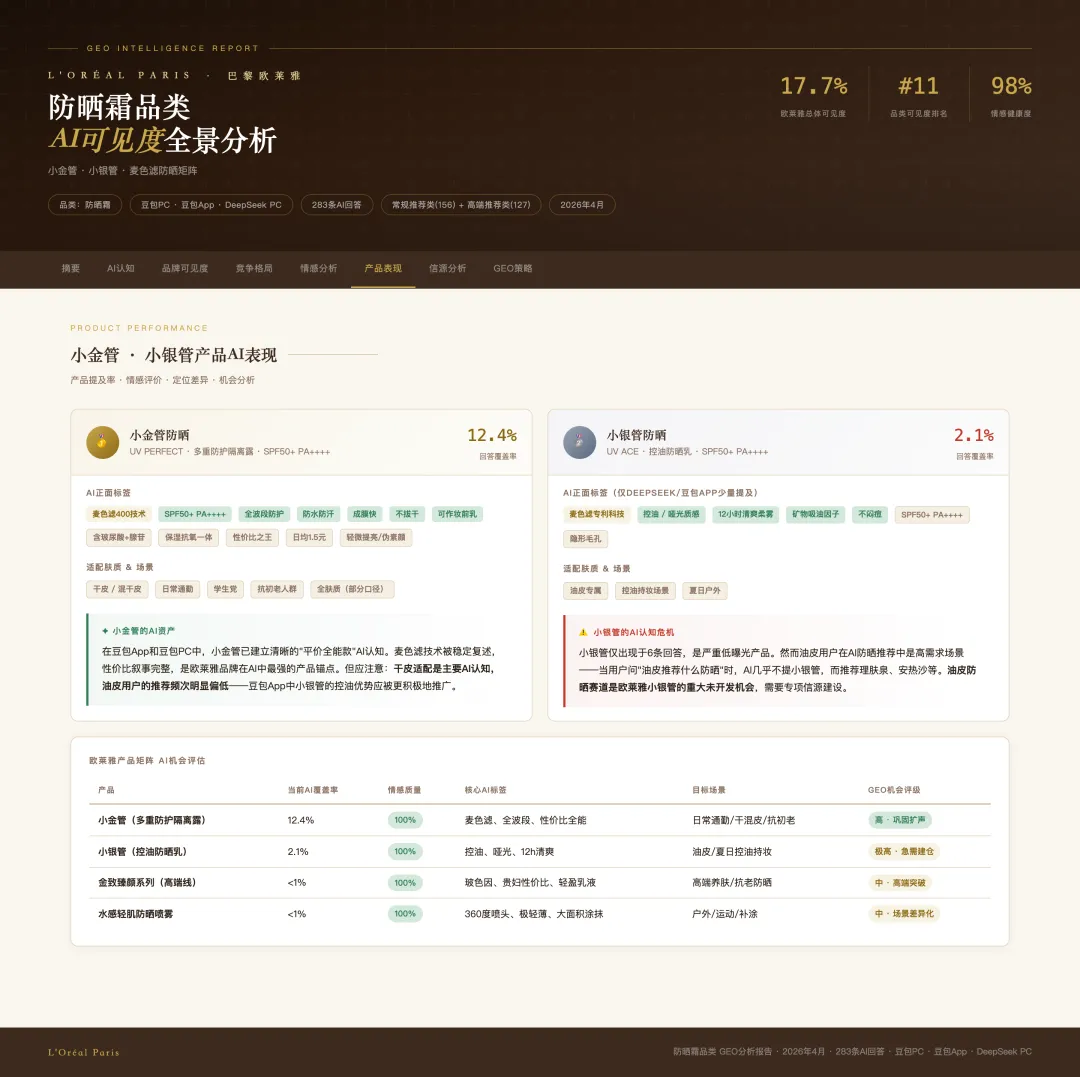
Task: Switch to the GEO策略 tab
Action: [x=512, y=269]
